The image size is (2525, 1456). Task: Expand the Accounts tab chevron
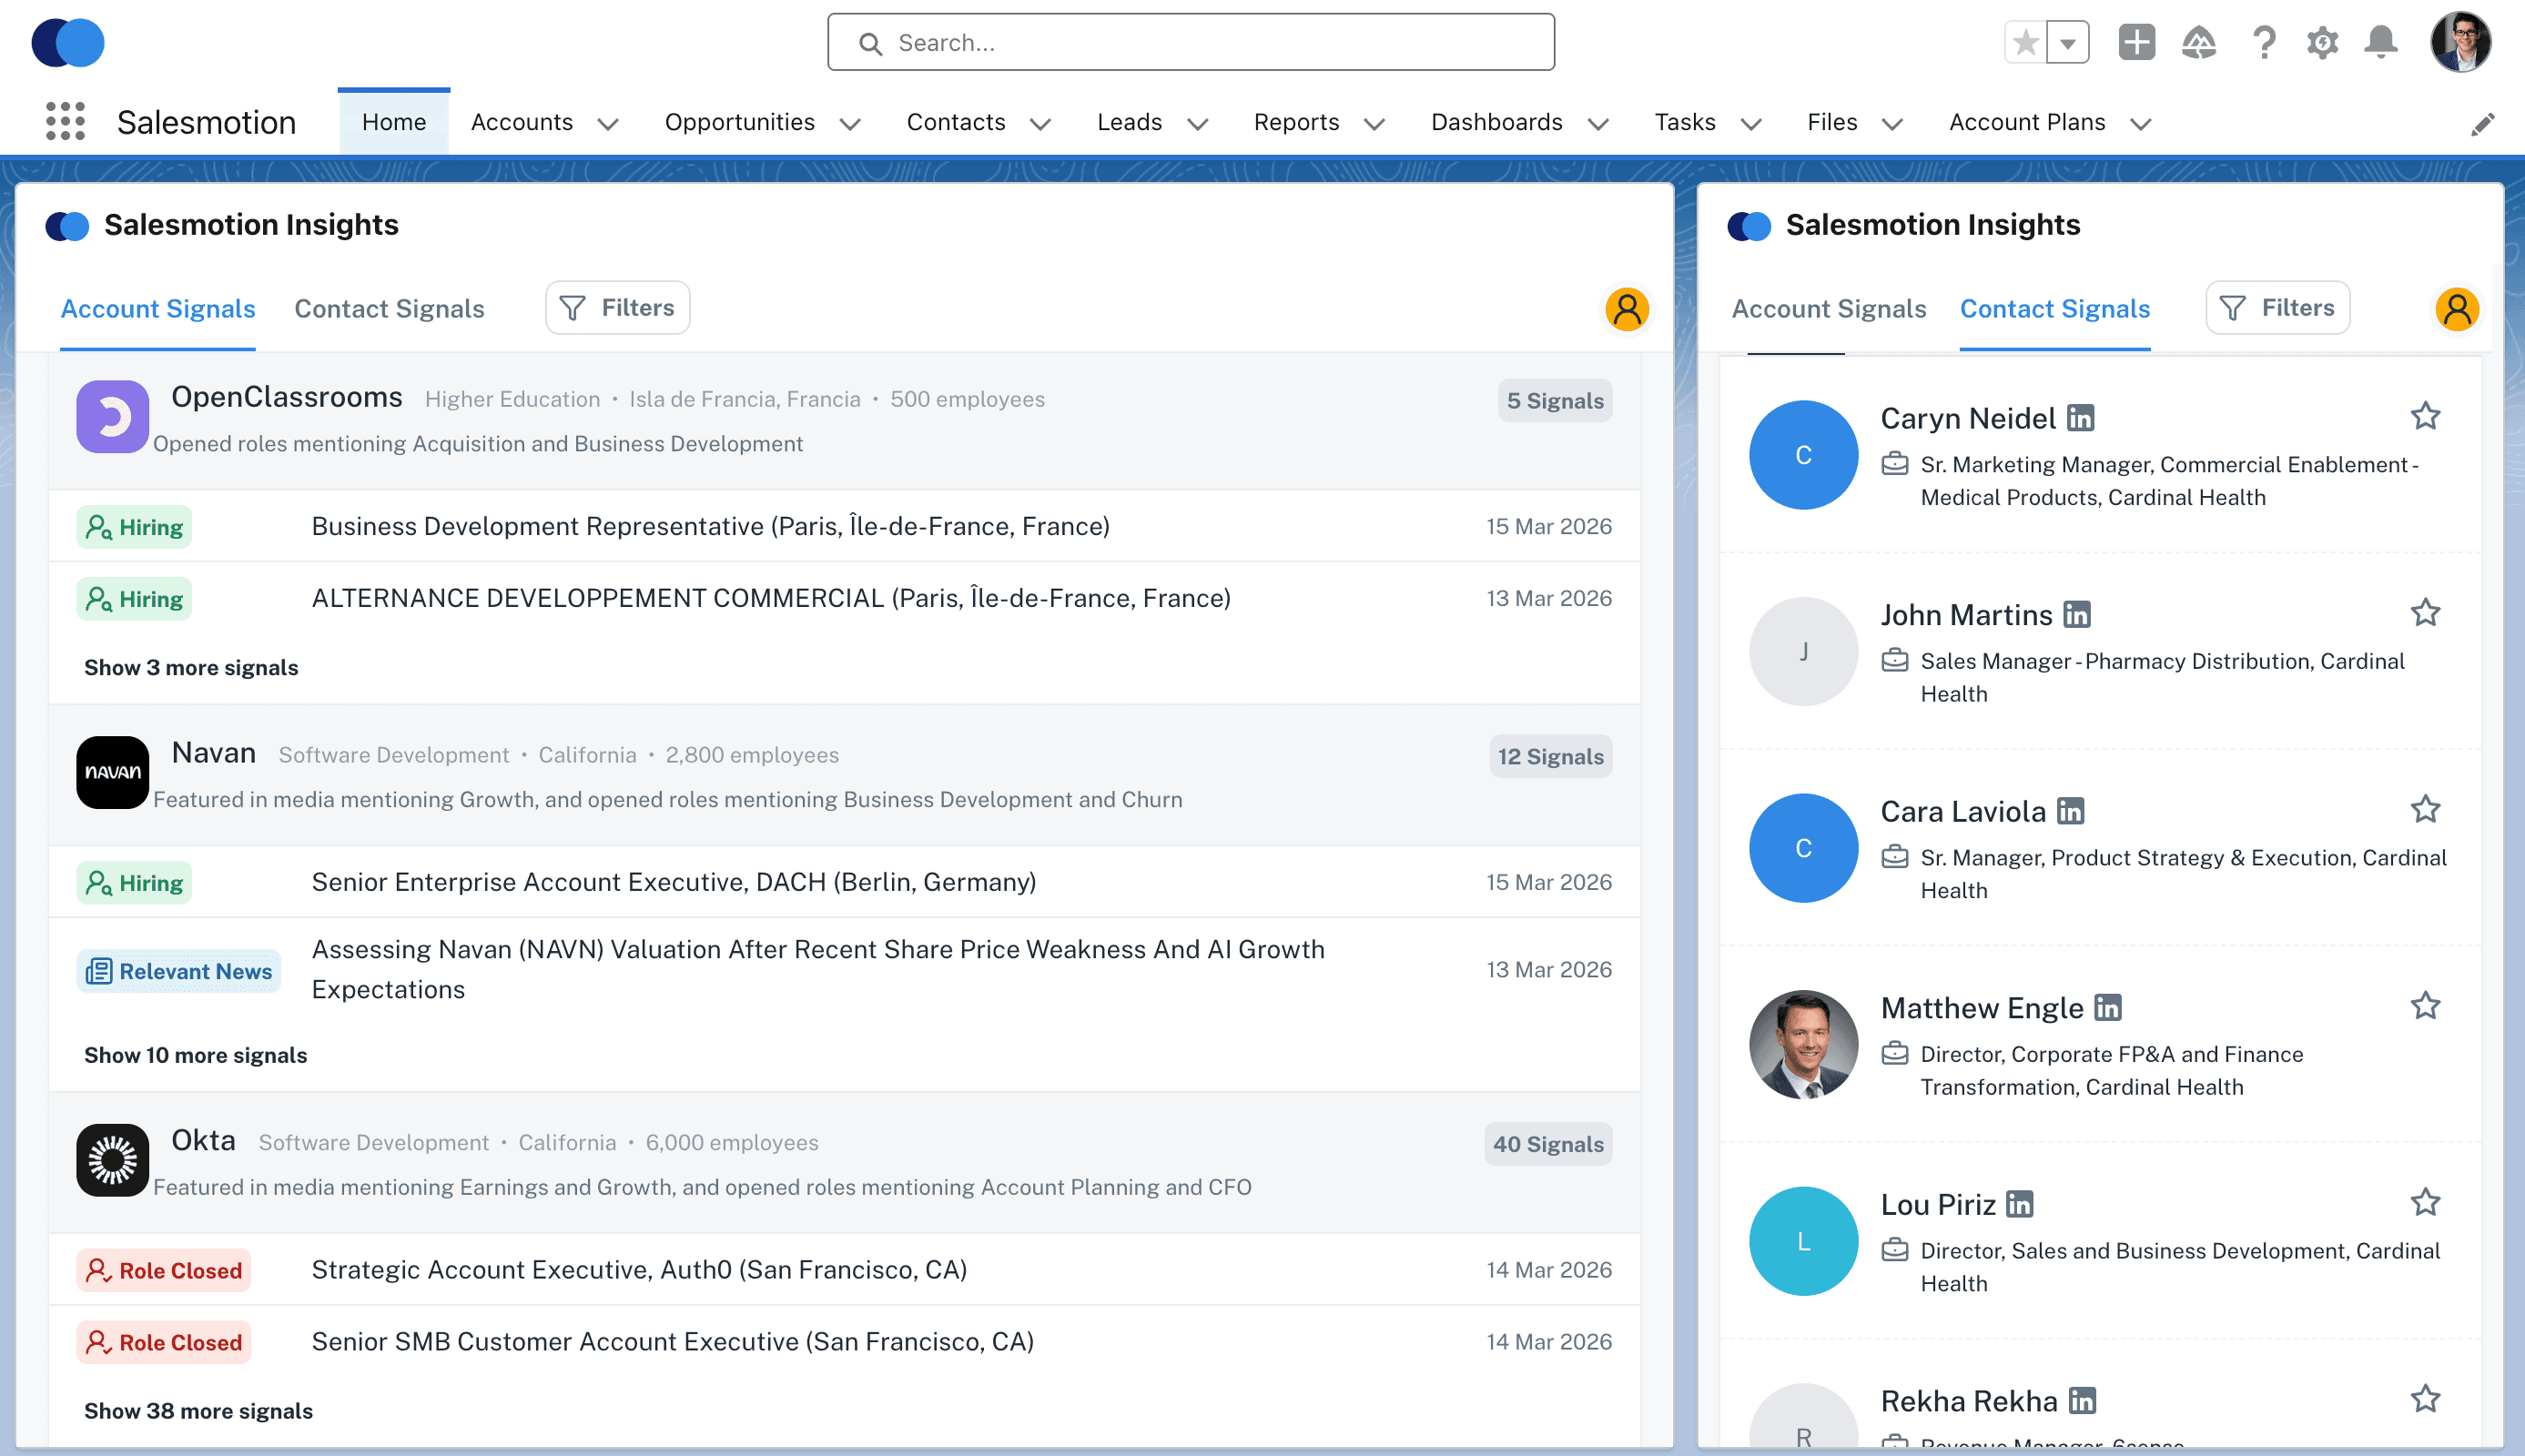pyautogui.click(x=608, y=124)
